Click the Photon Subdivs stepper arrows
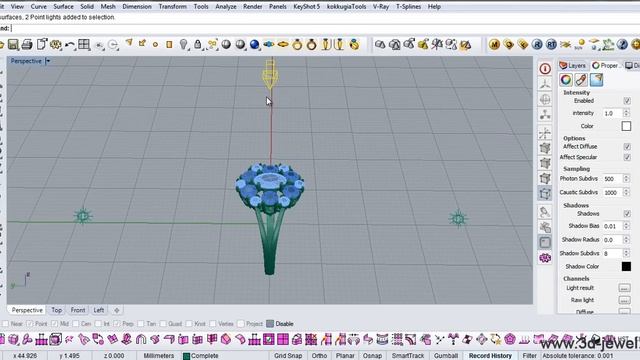640x360 pixels. [626, 179]
